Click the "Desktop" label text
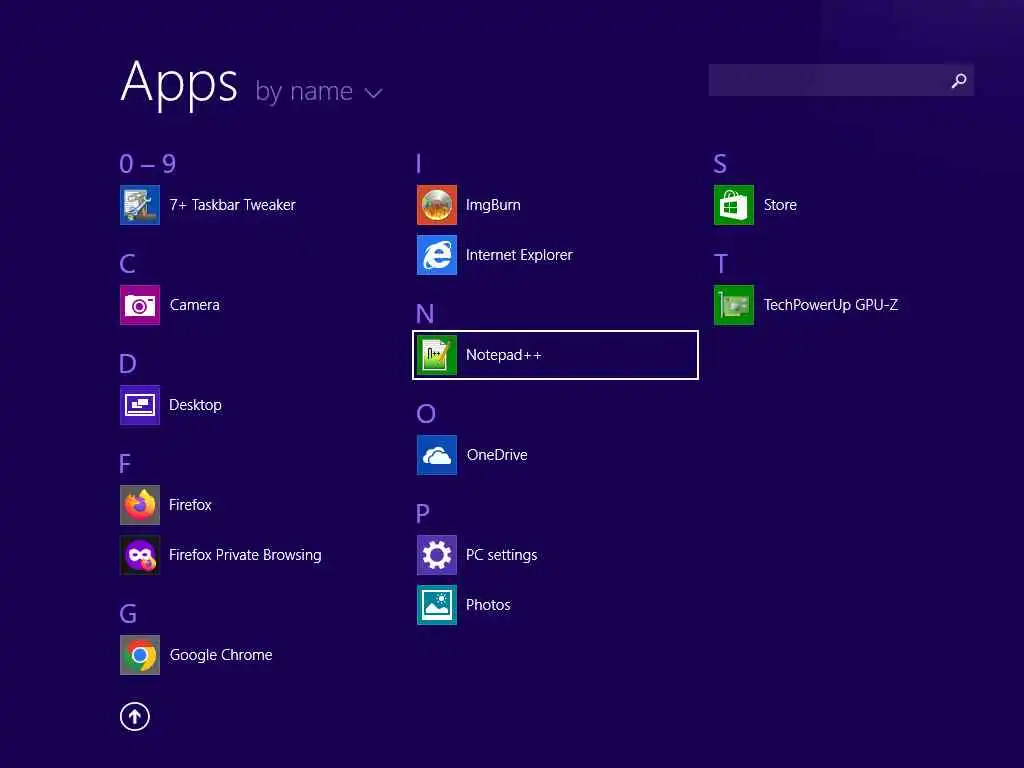Viewport: 1024px width, 768px height. (x=195, y=405)
